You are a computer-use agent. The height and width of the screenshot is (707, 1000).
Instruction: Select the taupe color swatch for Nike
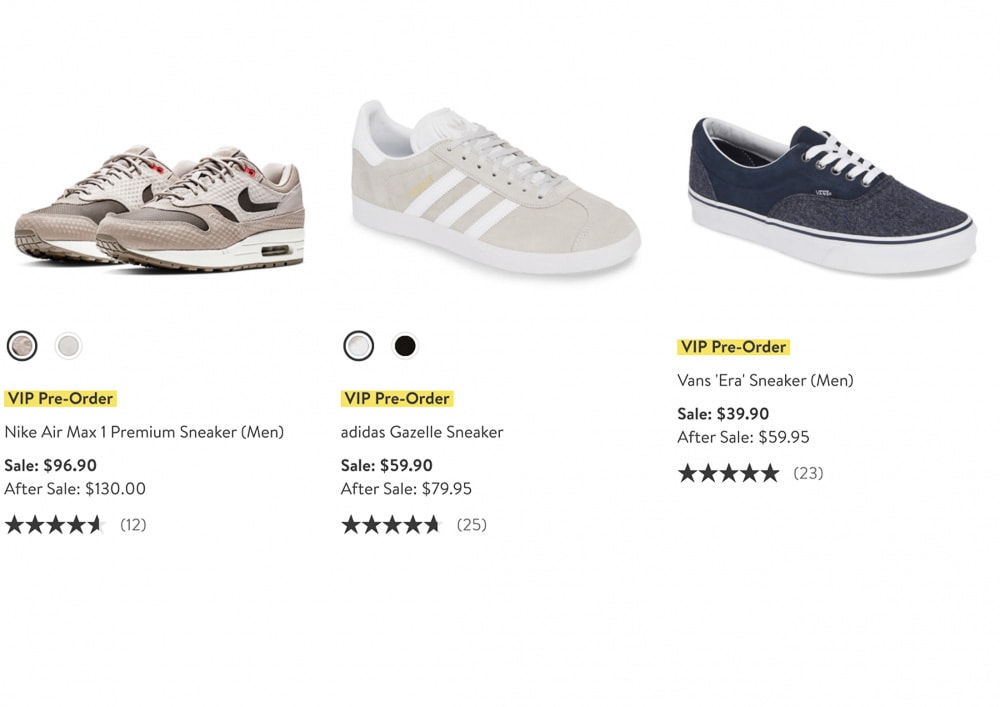[22, 346]
